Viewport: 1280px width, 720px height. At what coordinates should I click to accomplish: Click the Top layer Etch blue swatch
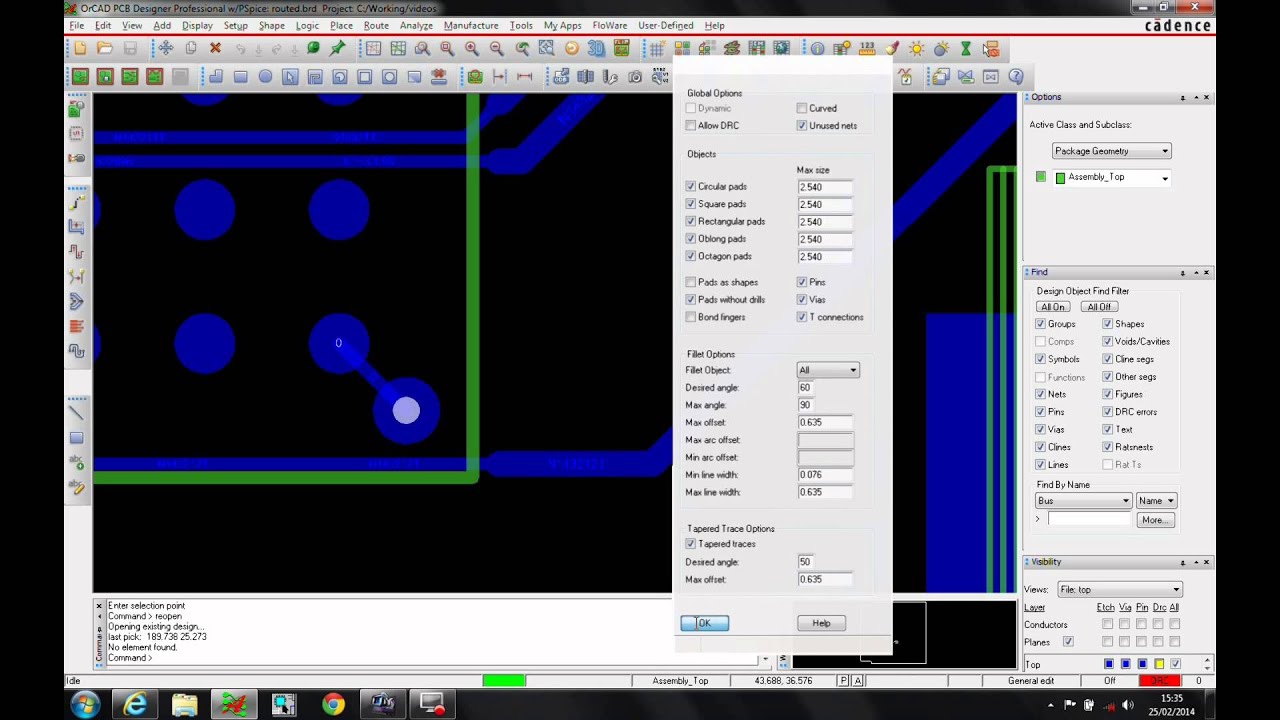pos(1108,664)
